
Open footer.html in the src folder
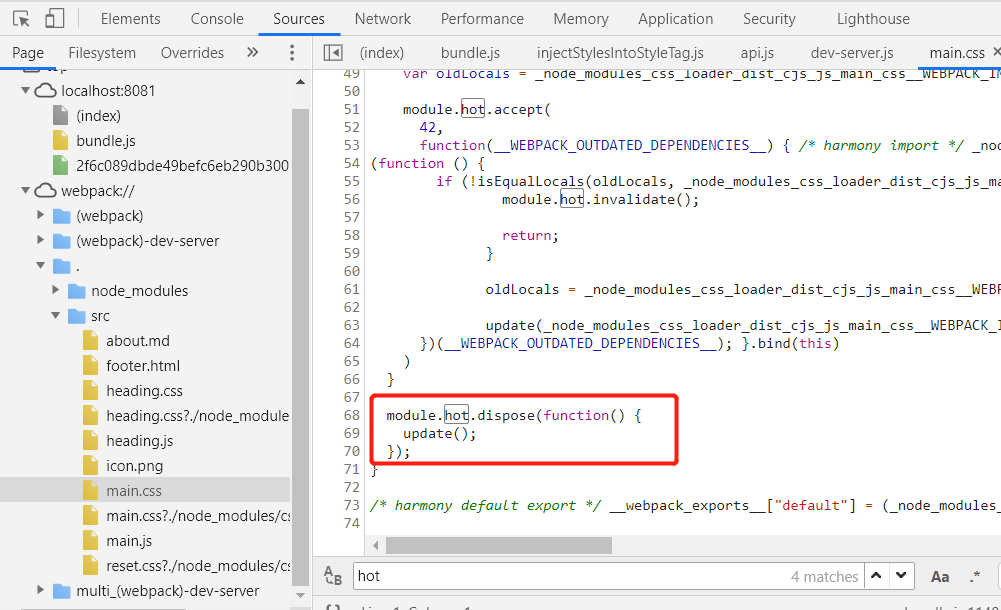point(143,366)
